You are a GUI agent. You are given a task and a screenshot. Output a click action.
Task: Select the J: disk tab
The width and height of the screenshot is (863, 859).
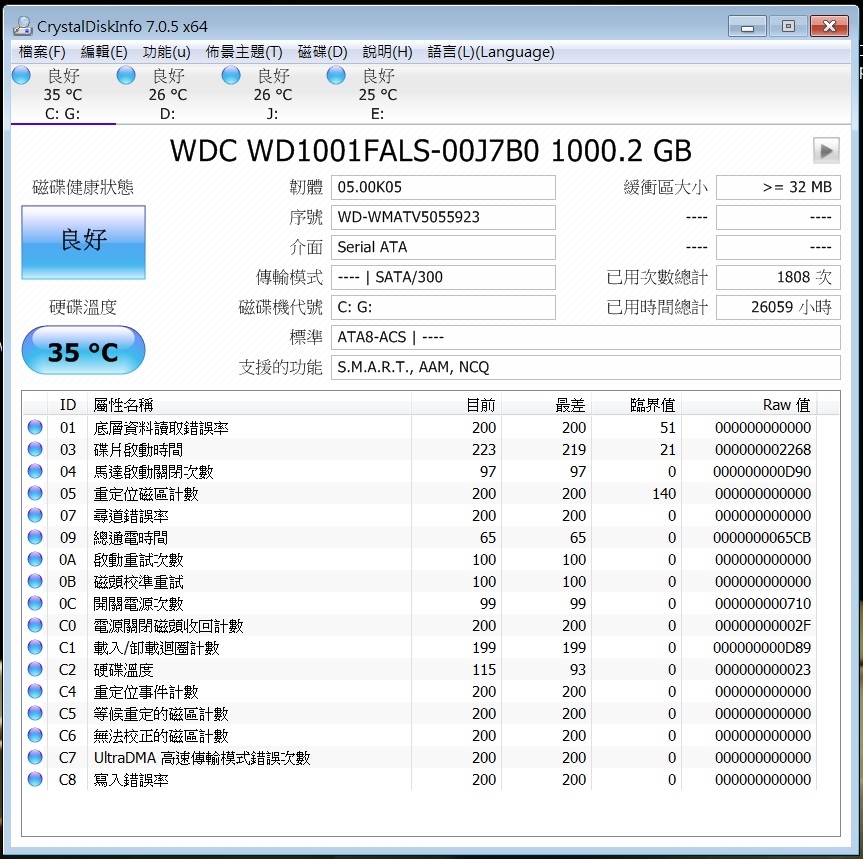[x=273, y=94]
